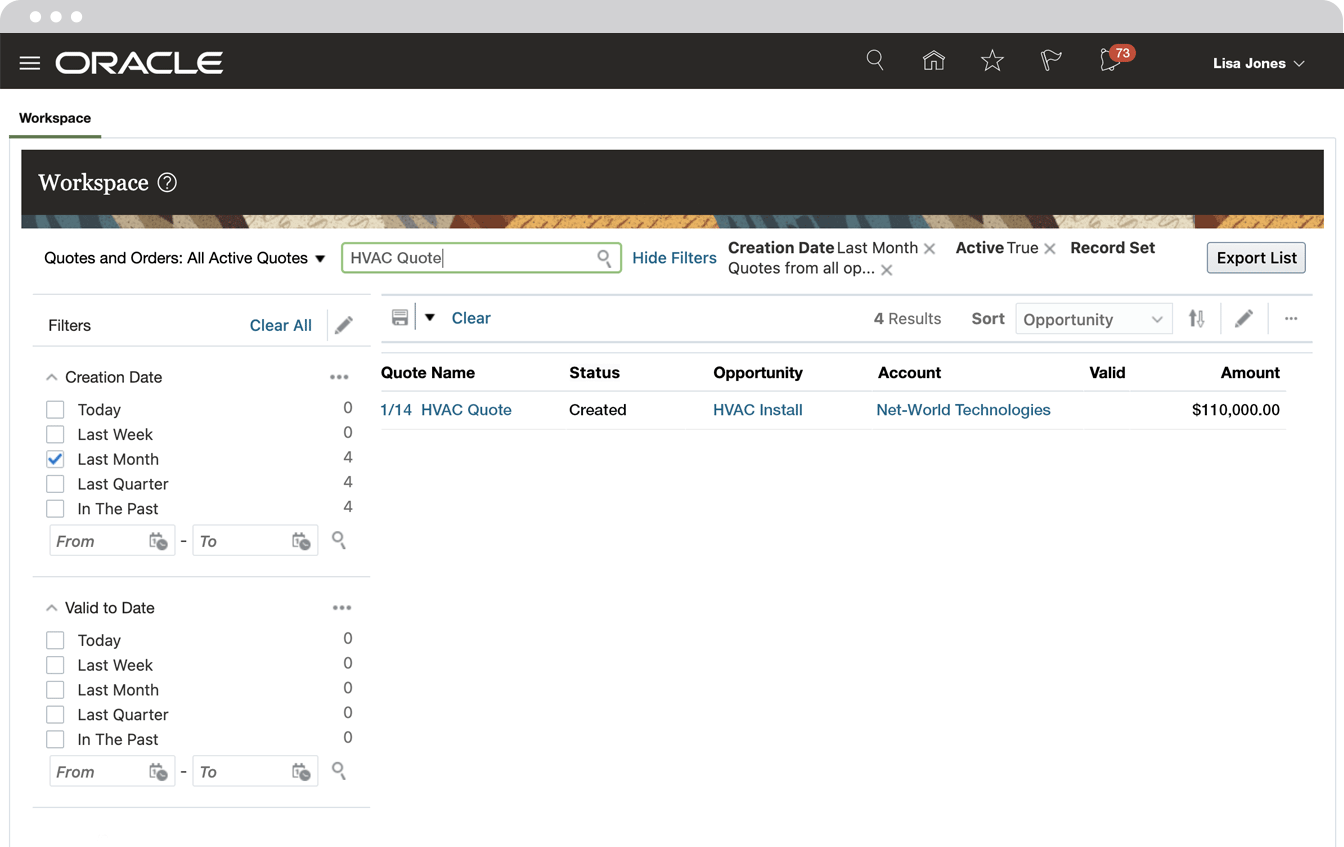Click the Export List button
This screenshot has height=847, width=1344.
click(x=1256, y=258)
